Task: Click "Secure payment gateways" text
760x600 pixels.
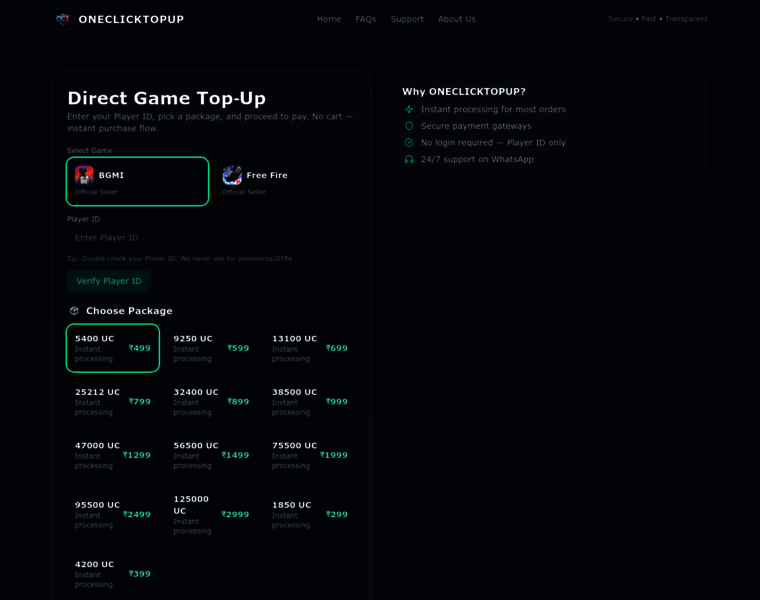Action: pyautogui.click(x=476, y=126)
